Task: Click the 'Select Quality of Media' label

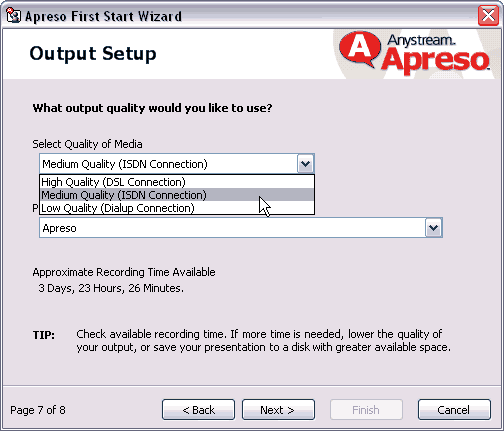Action: (87, 144)
